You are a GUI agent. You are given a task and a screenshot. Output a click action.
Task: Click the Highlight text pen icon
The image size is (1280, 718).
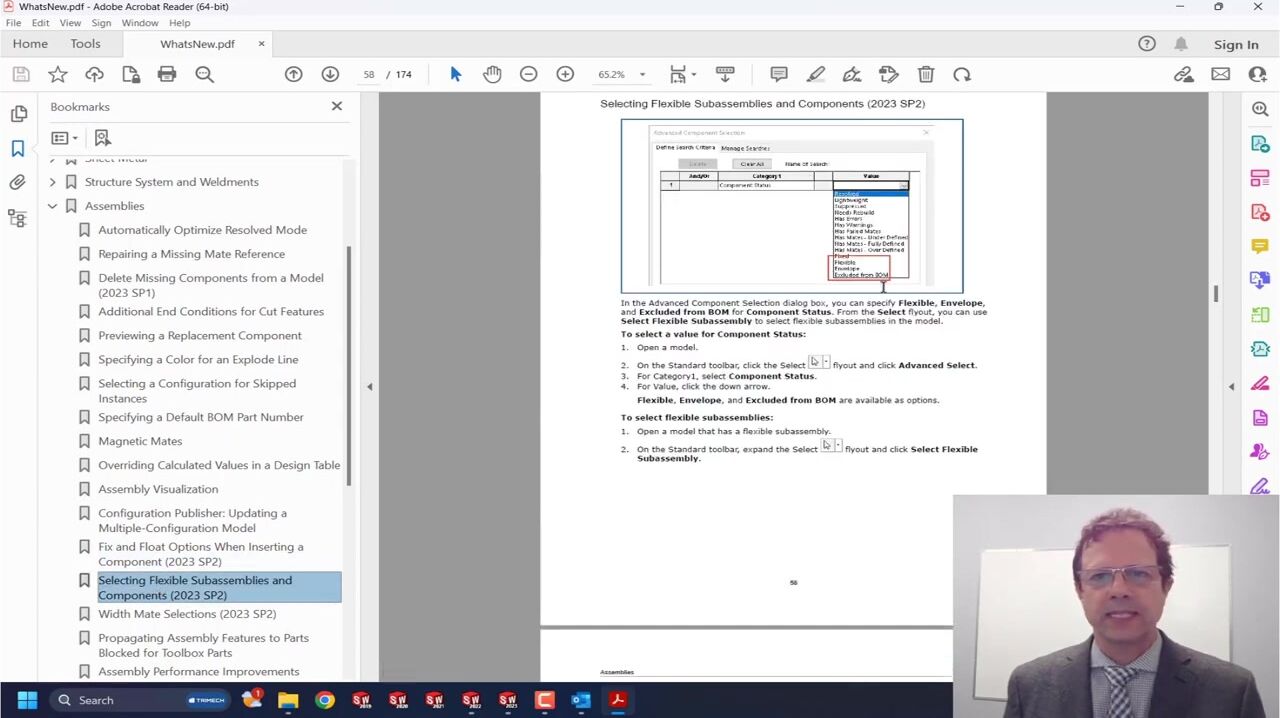point(816,74)
